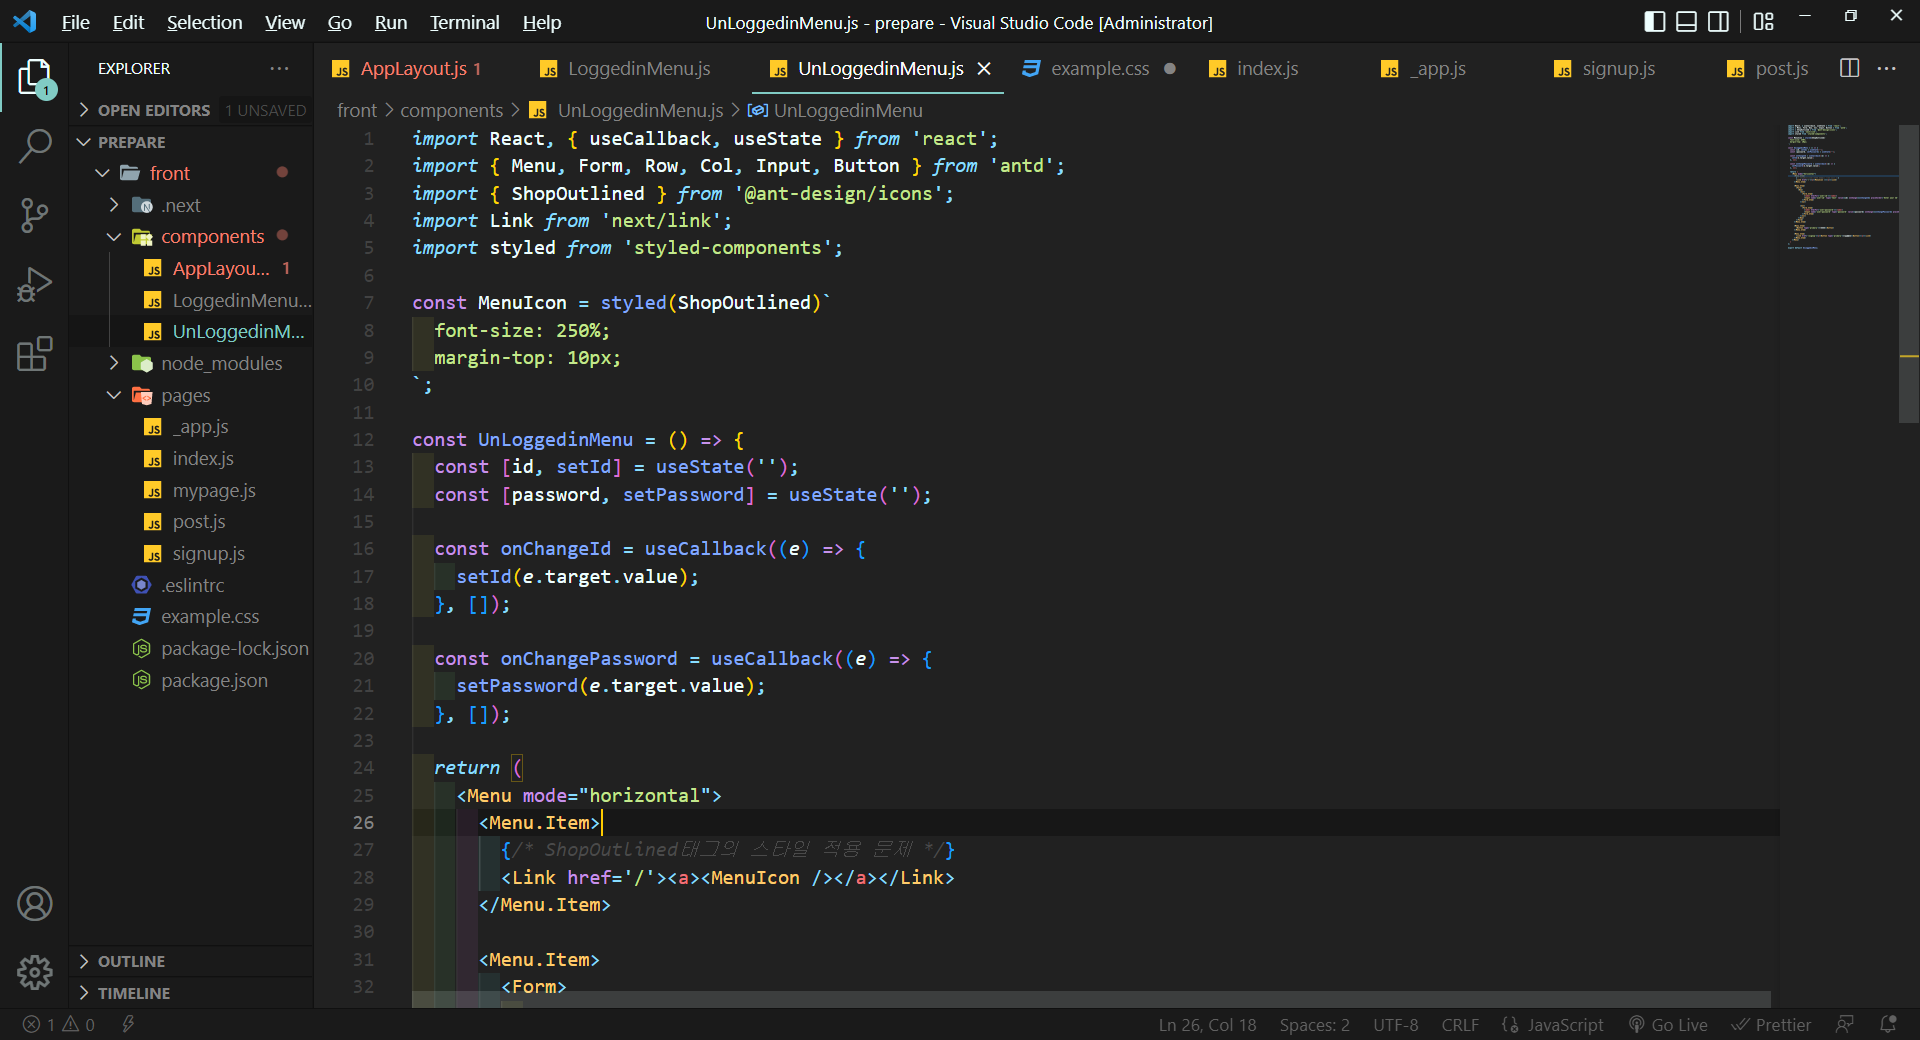
Task: Expand the node_modules folder
Action: pyautogui.click(x=221, y=364)
